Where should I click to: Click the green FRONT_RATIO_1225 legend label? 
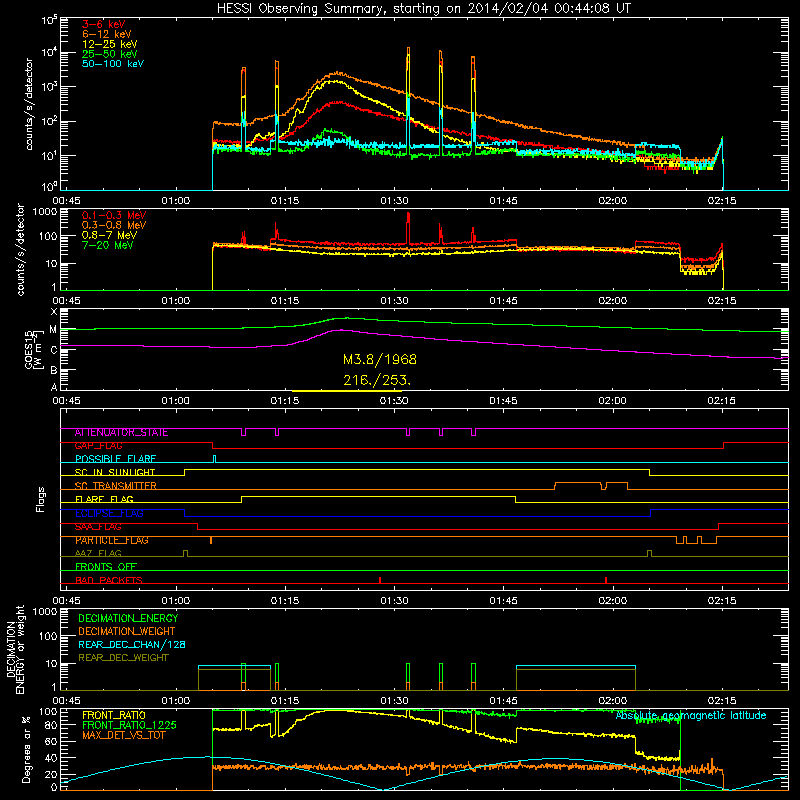[129, 725]
